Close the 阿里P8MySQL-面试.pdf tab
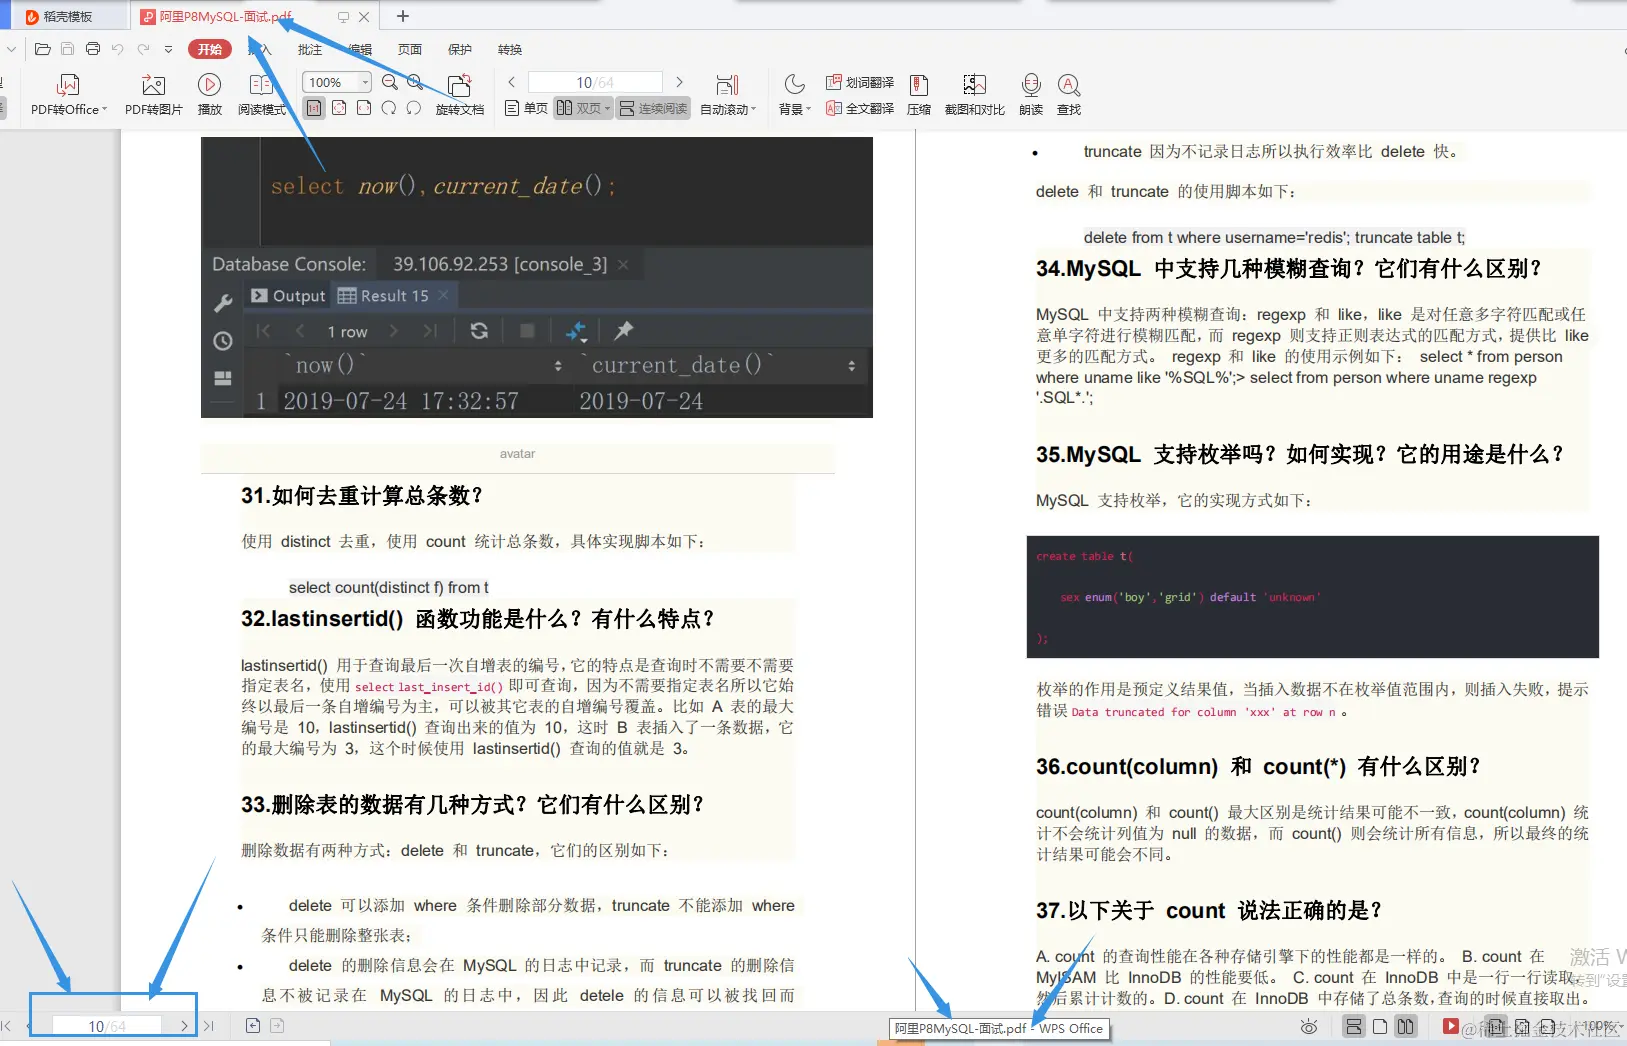1627x1046 pixels. coord(364,17)
